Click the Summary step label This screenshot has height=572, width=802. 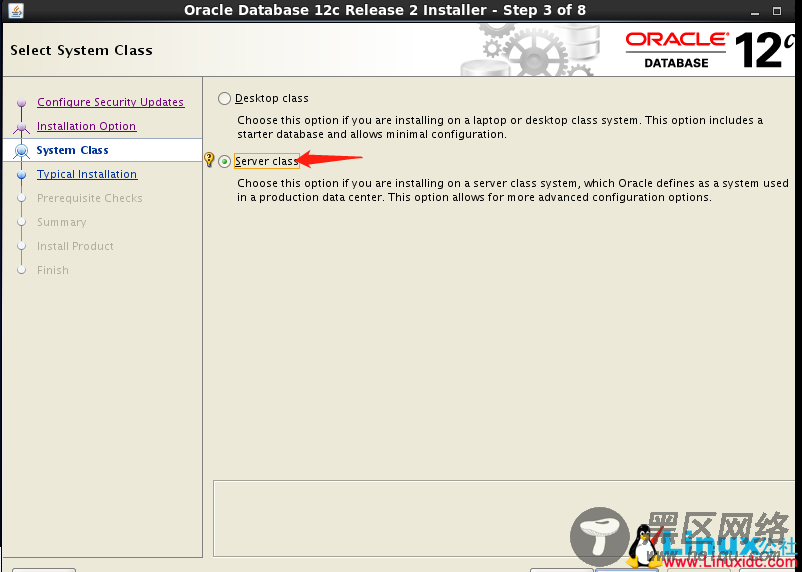[61, 222]
